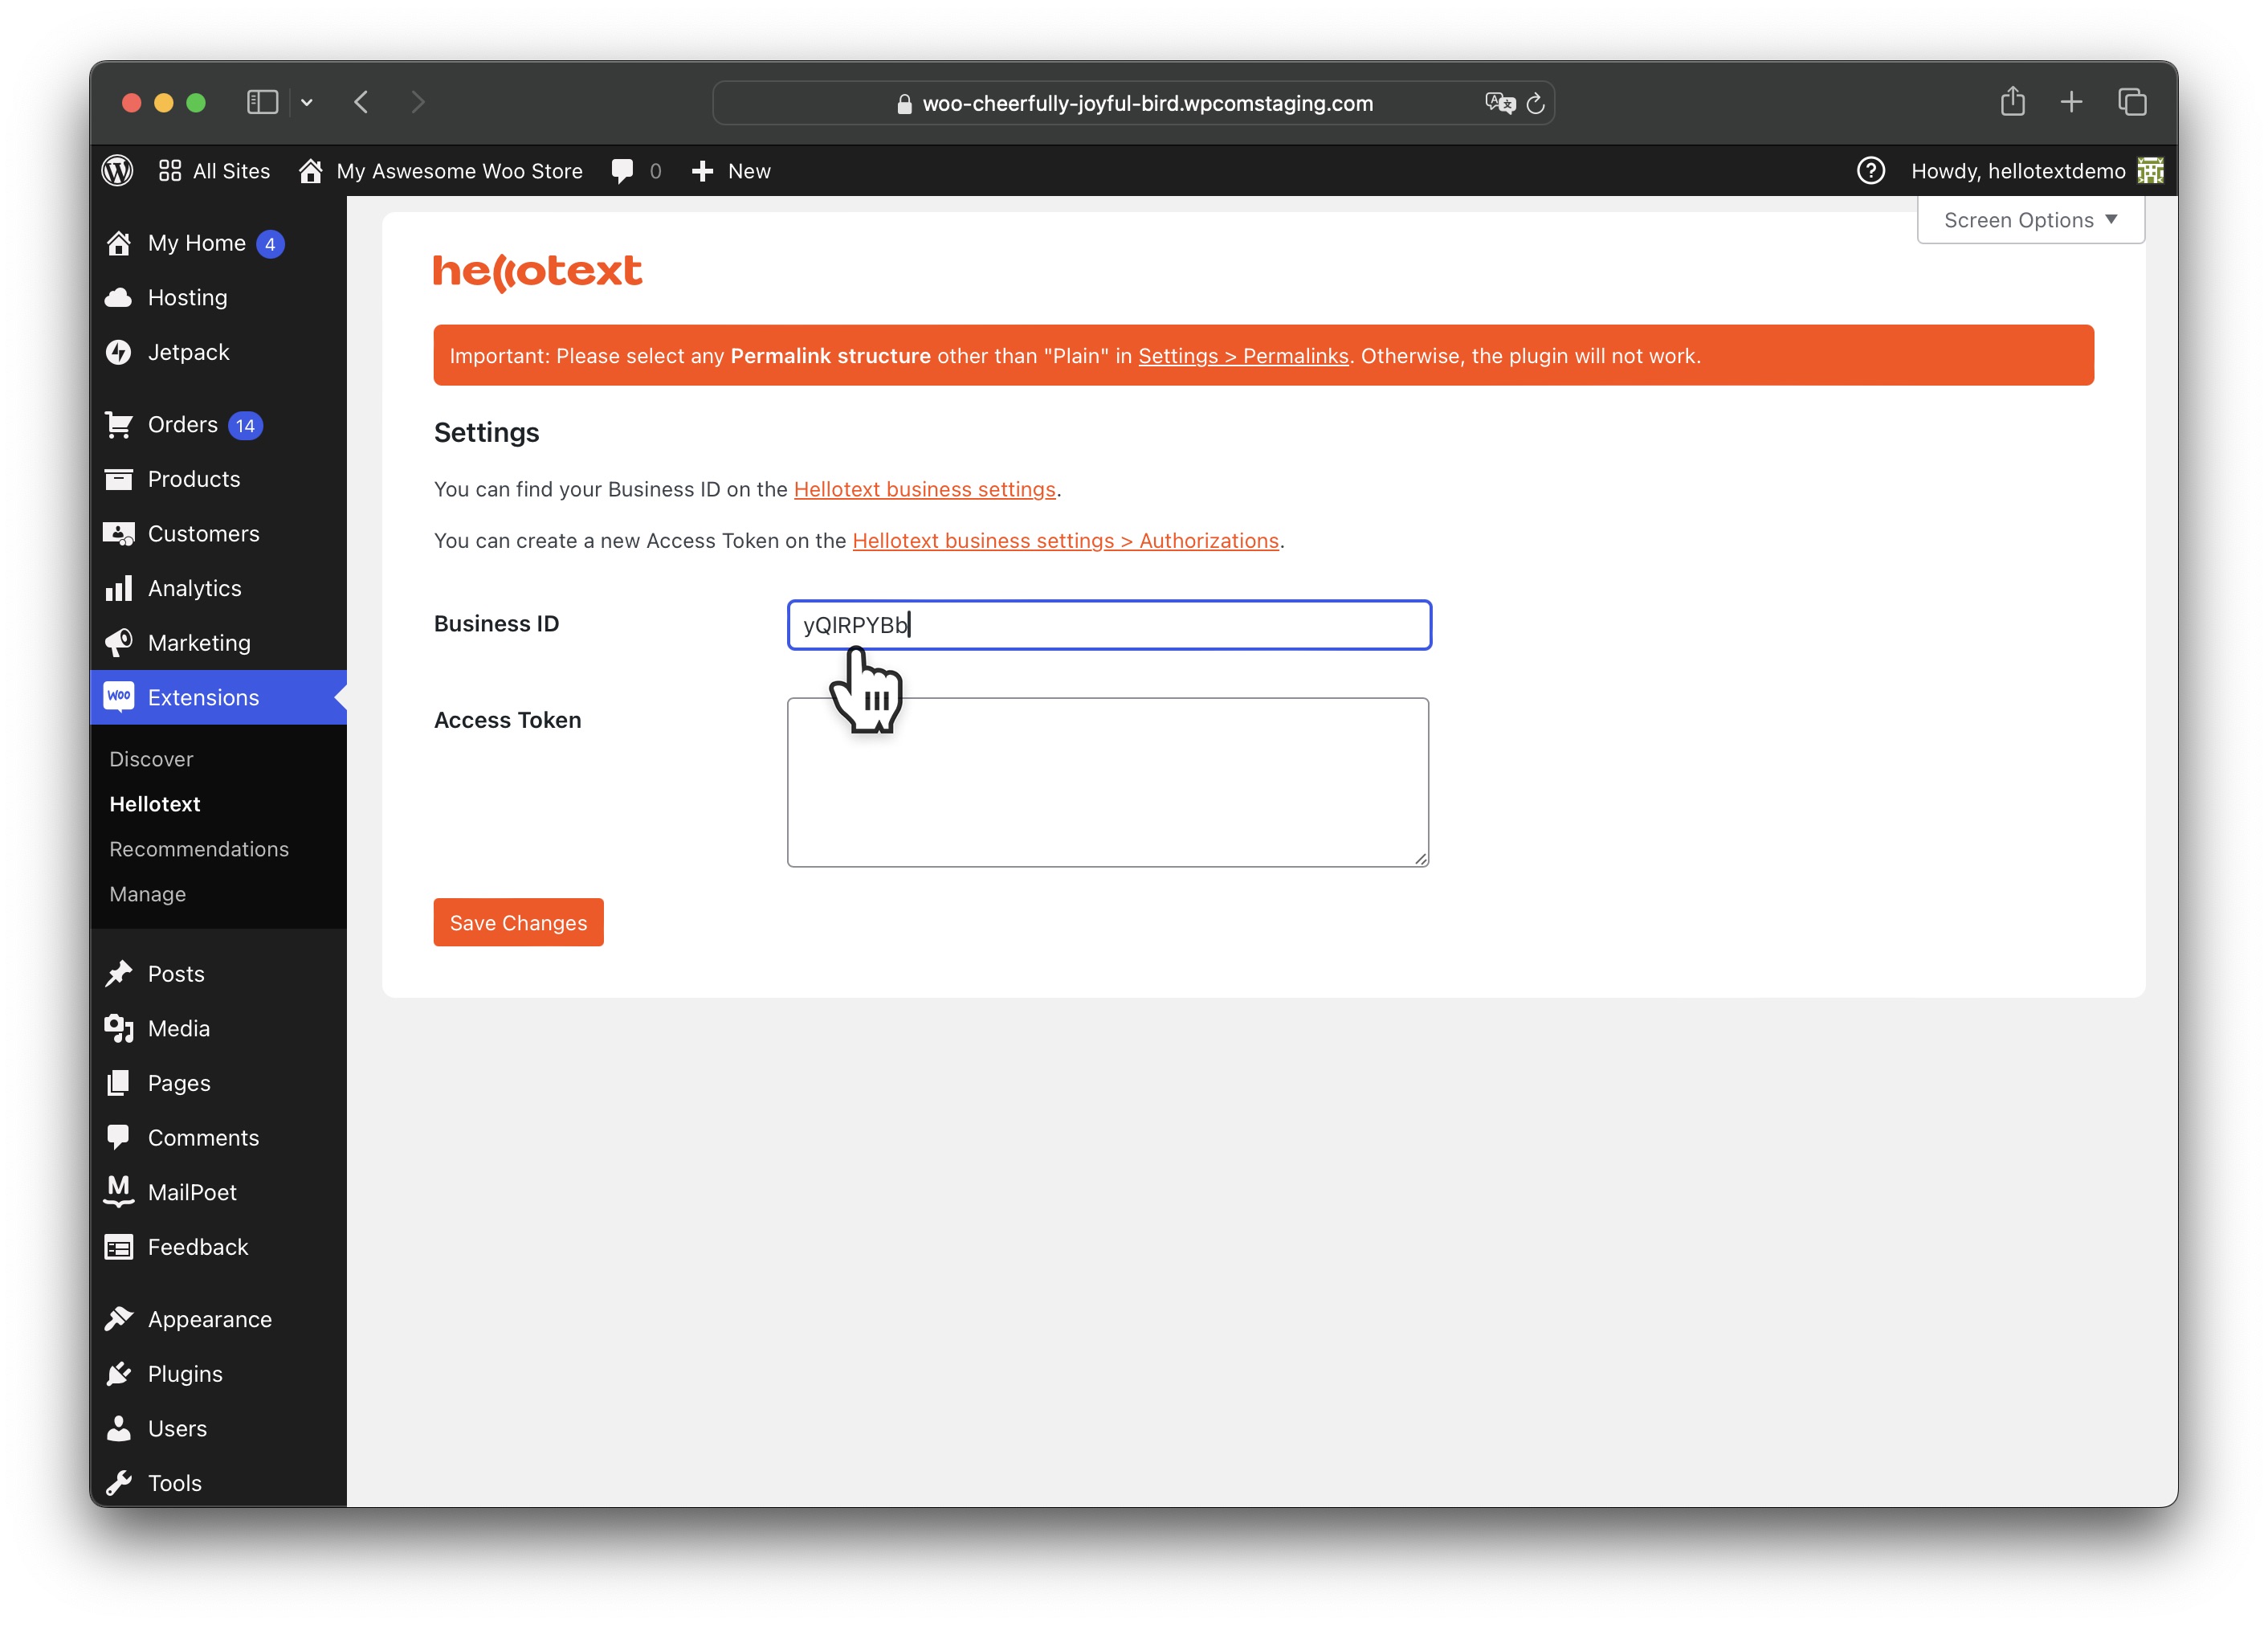Toggle the Safari sidebar icon
This screenshot has height=1626, width=2268.
262,102
